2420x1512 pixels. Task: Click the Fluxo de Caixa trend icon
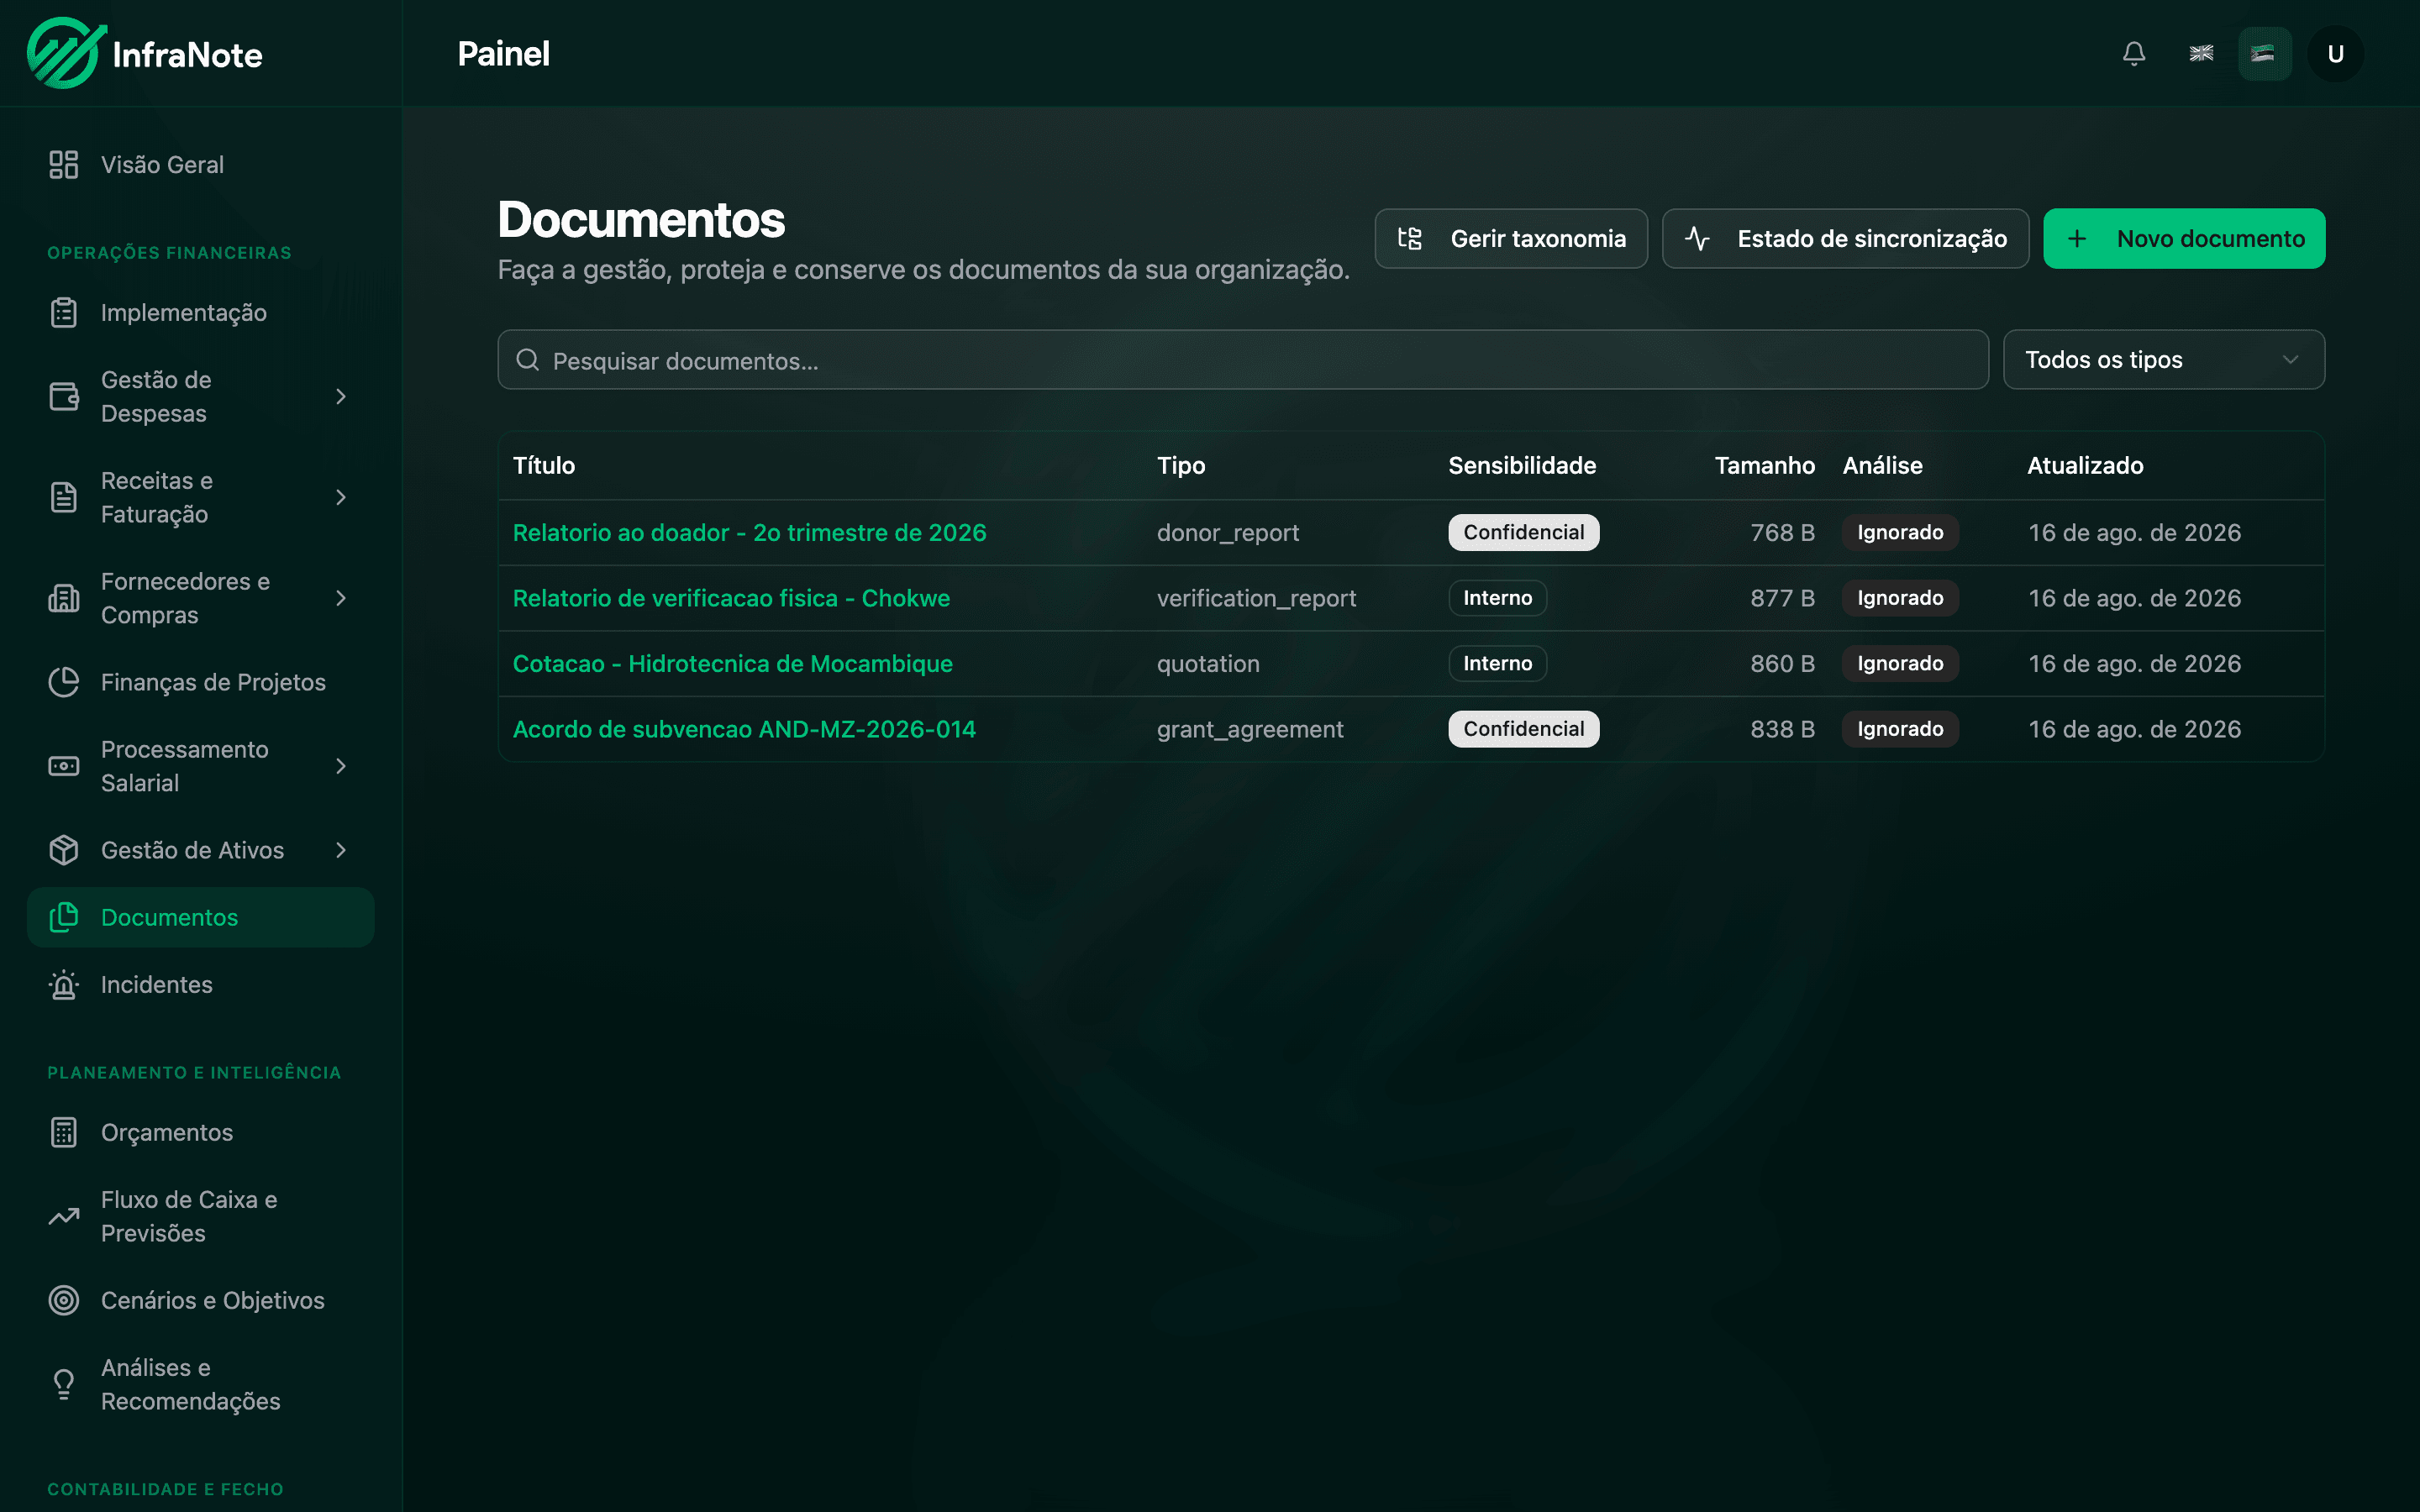tap(64, 1216)
